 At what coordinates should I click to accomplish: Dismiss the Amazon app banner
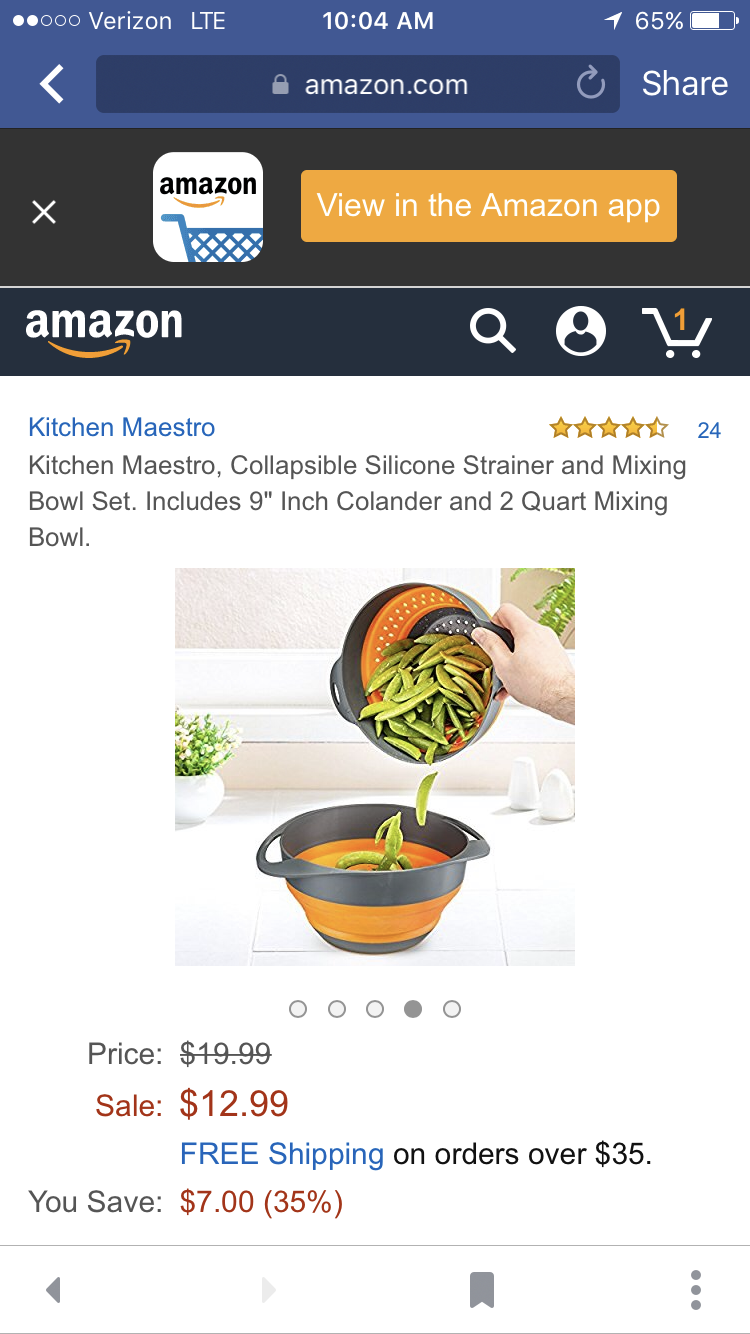pyautogui.click(x=44, y=211)
